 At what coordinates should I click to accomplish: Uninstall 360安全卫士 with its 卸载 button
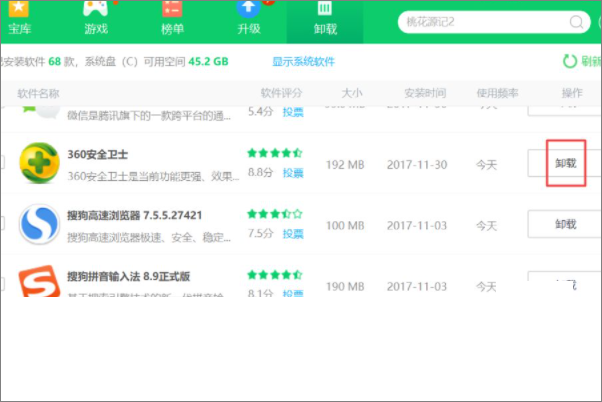[x=565, y=162]
